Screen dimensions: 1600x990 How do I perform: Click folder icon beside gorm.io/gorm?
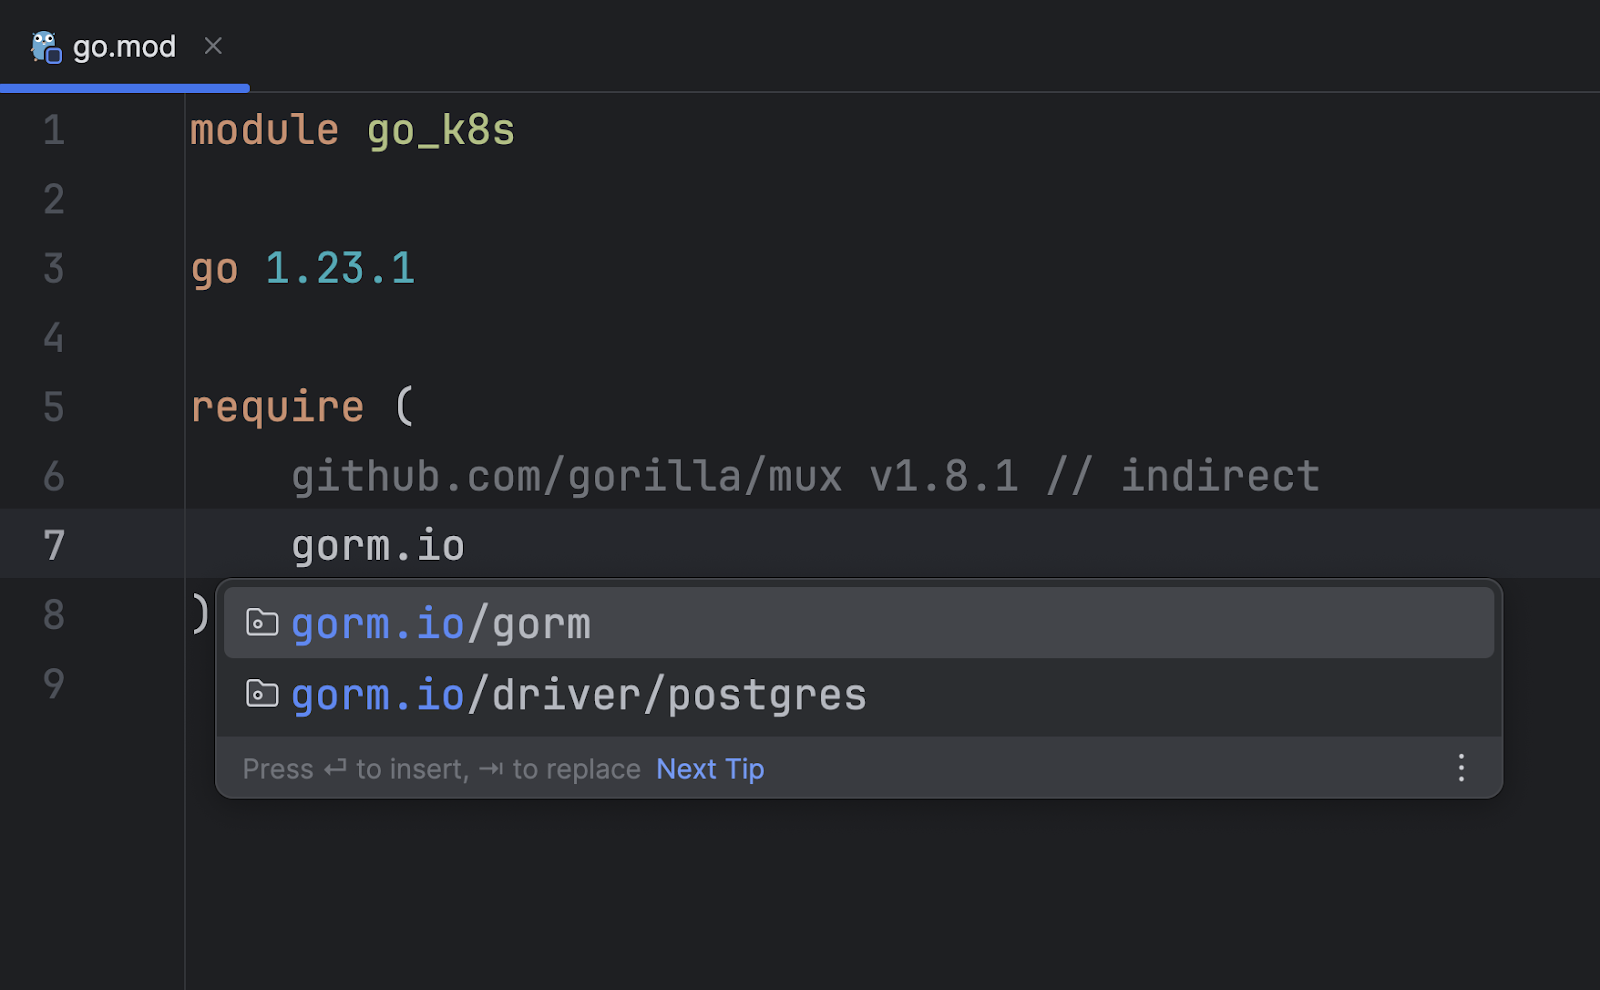point(262,622)
